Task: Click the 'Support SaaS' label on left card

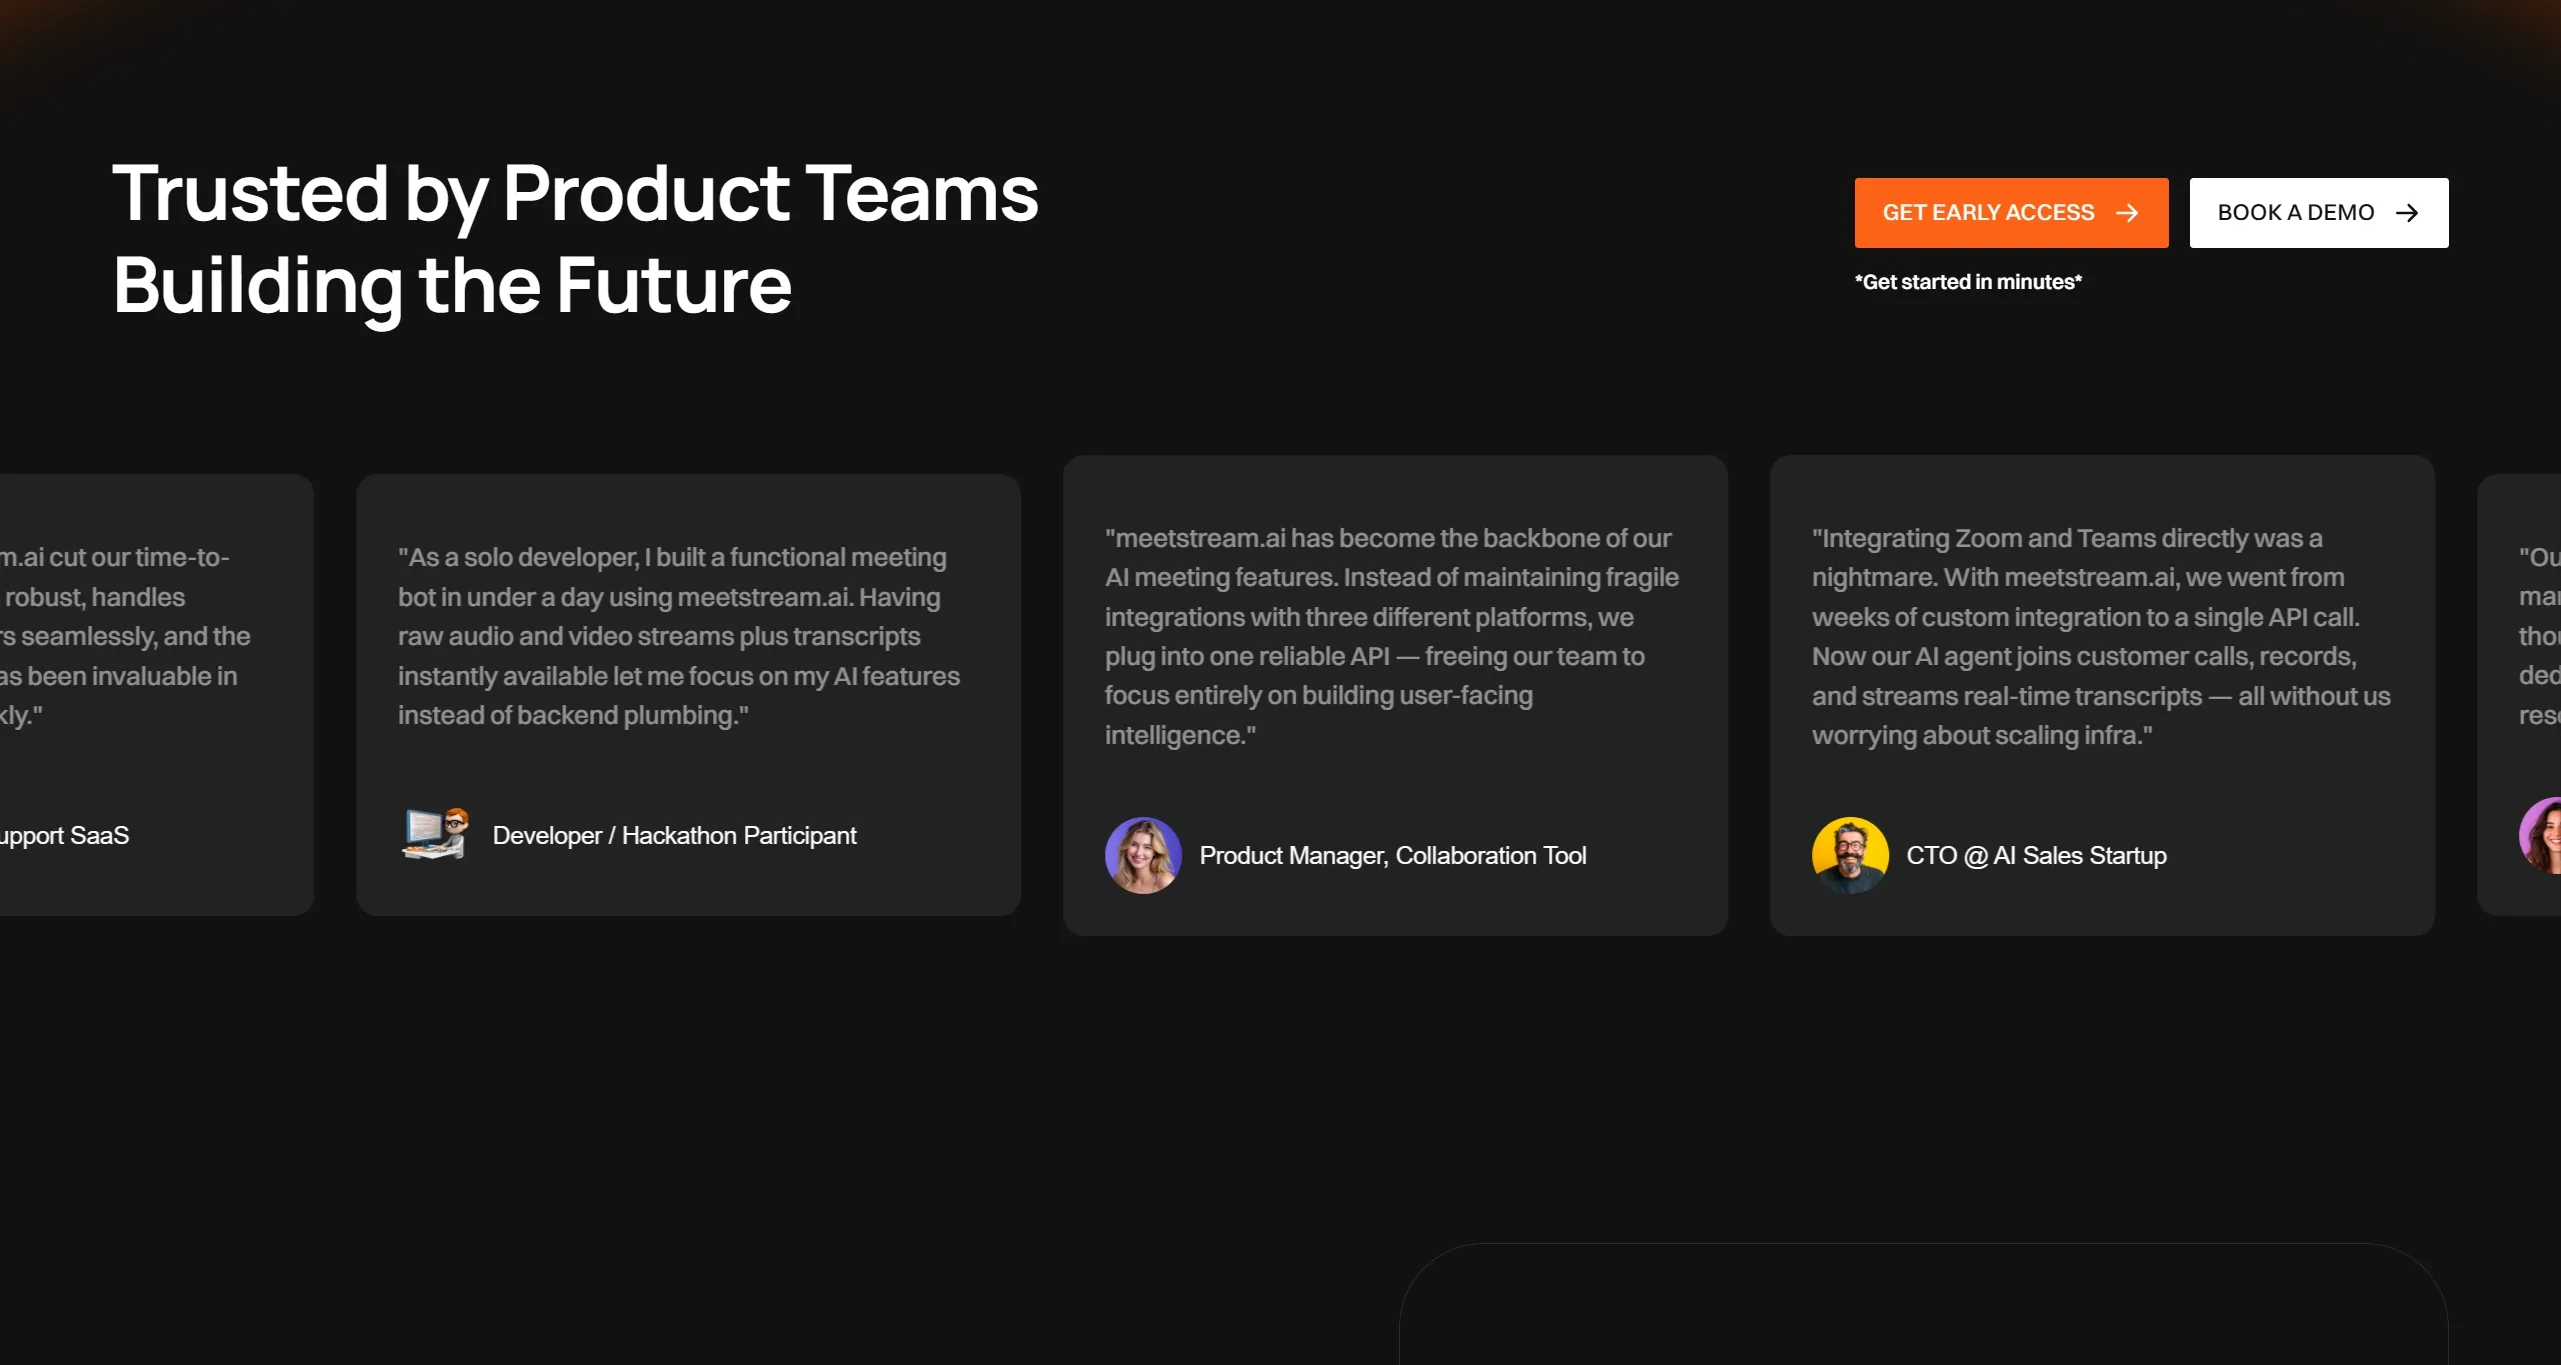Action: pos(65,835)
